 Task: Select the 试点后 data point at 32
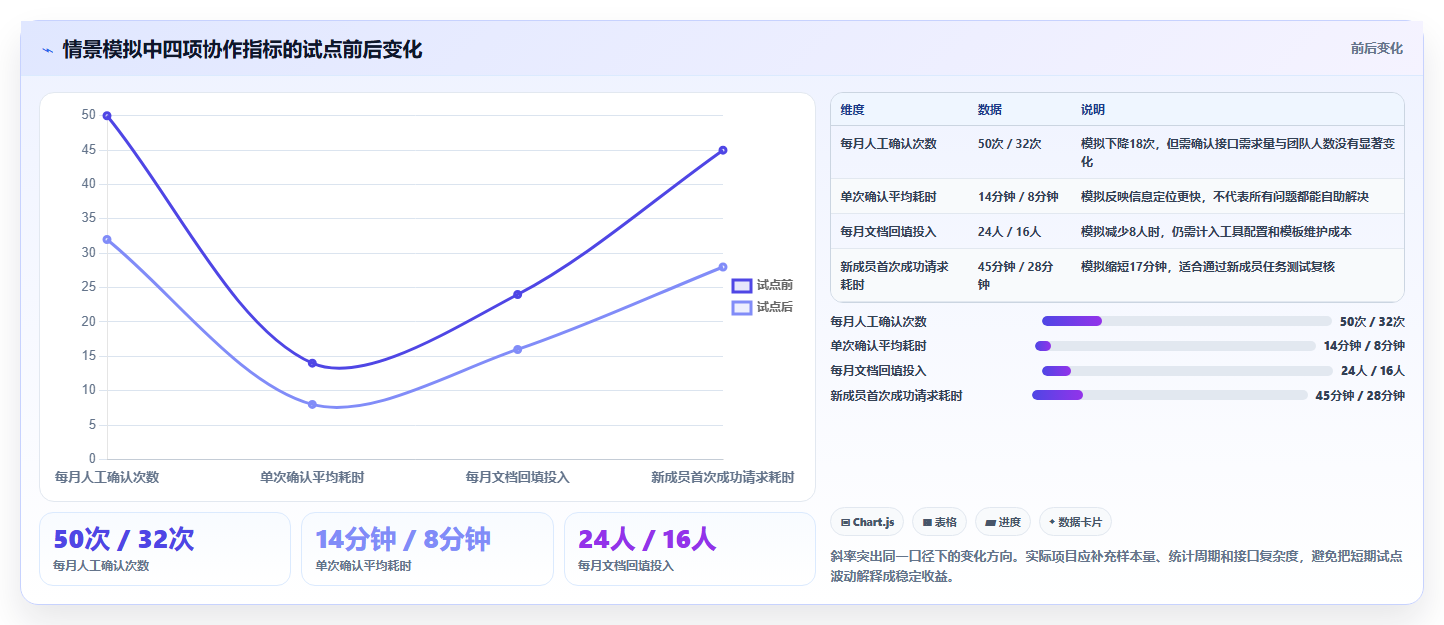(107, 239)
